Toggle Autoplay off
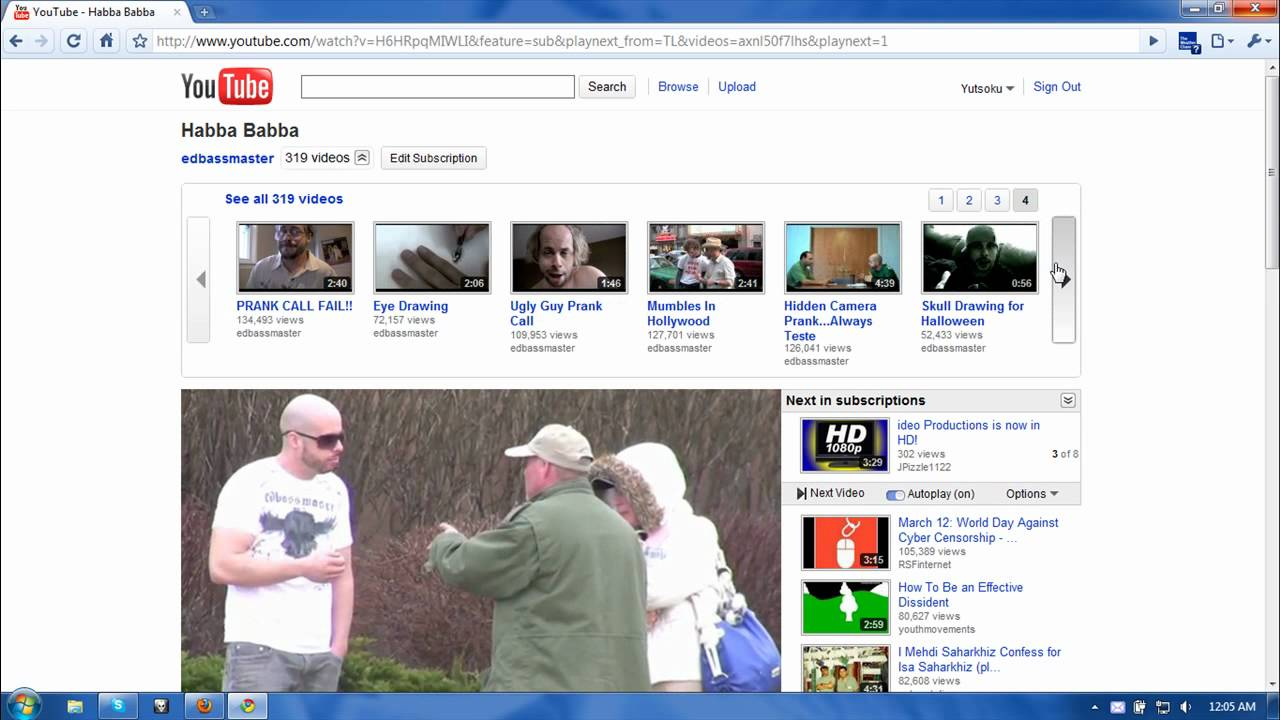Viewport: 1280px width, 720px height. pyautogui.click(x=895, y=493)
